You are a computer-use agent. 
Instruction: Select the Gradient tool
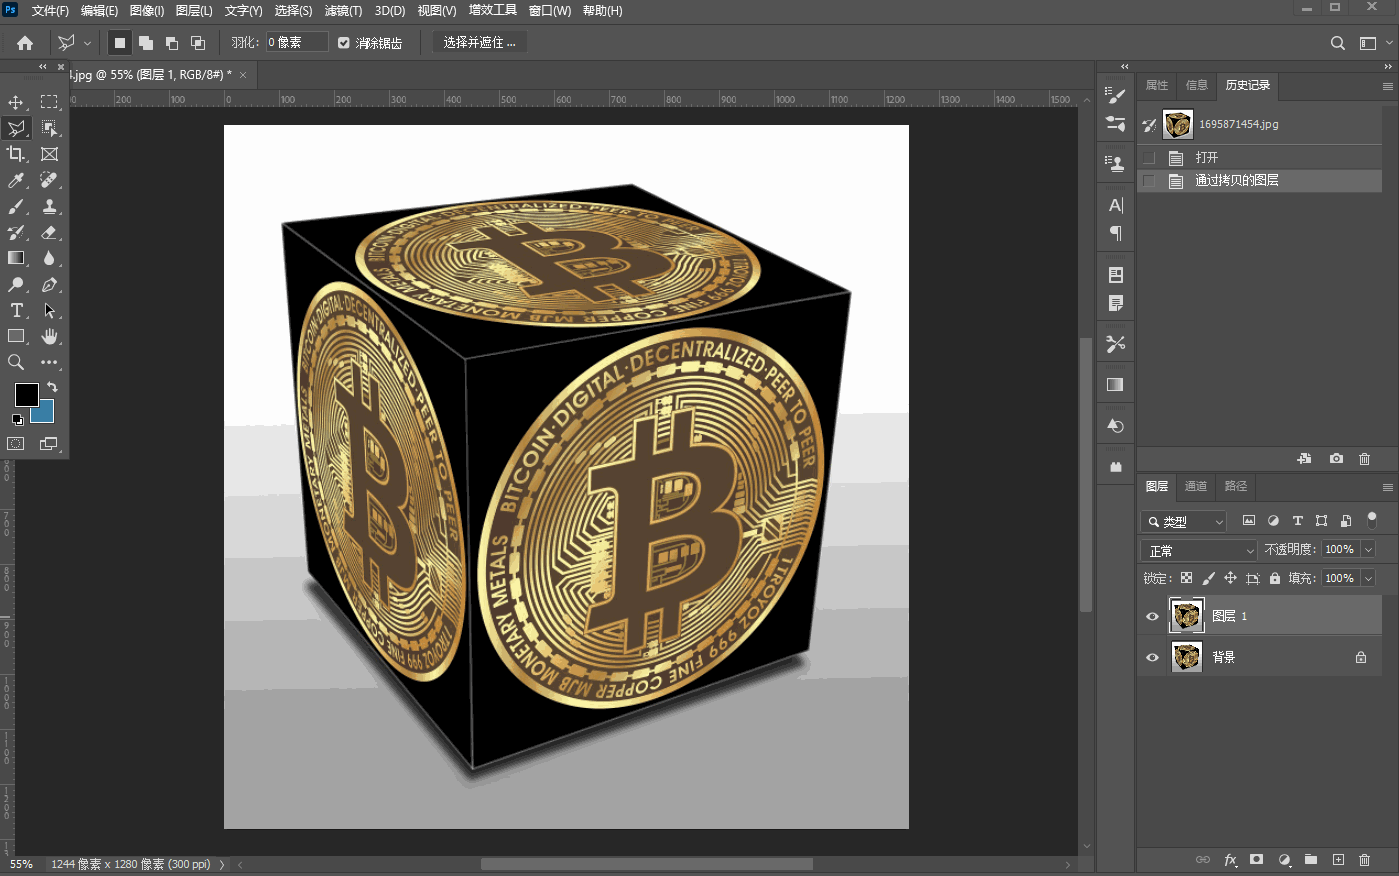tap(16, 258)
